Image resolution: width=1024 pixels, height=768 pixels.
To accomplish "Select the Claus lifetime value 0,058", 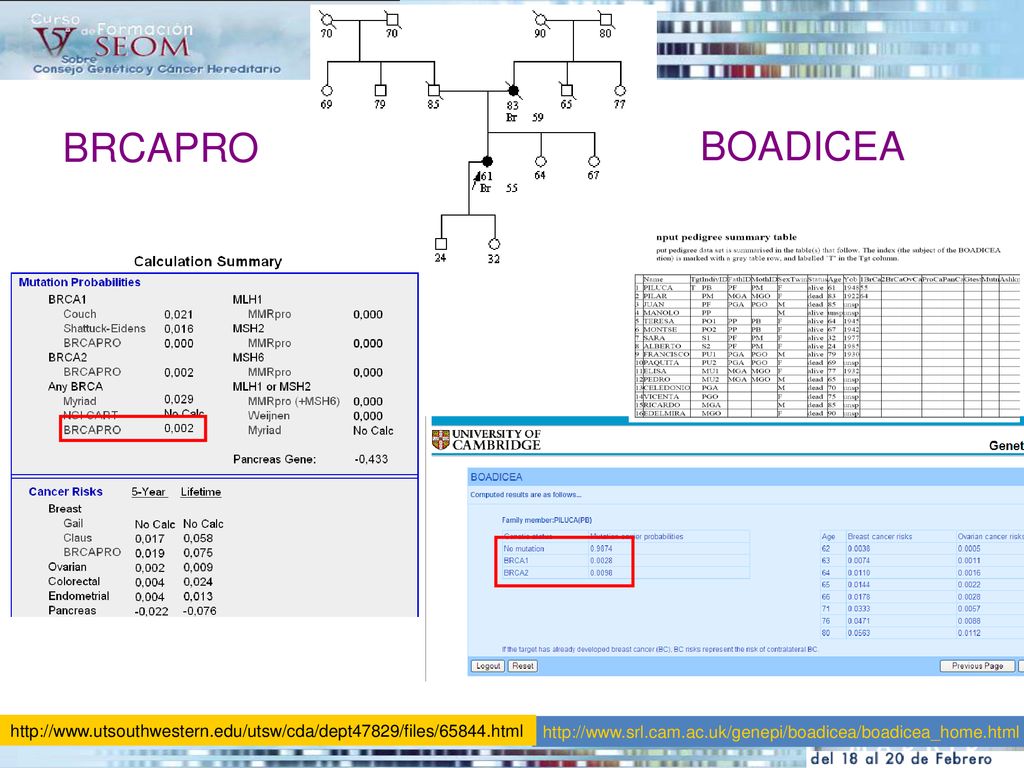I will [x=198, y=538].
